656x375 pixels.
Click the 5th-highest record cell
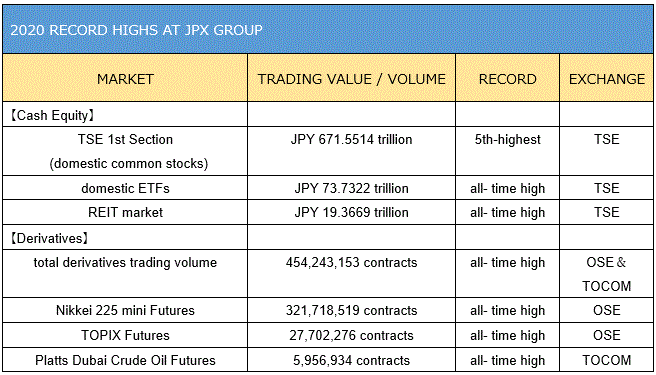[x=507, y=151]
